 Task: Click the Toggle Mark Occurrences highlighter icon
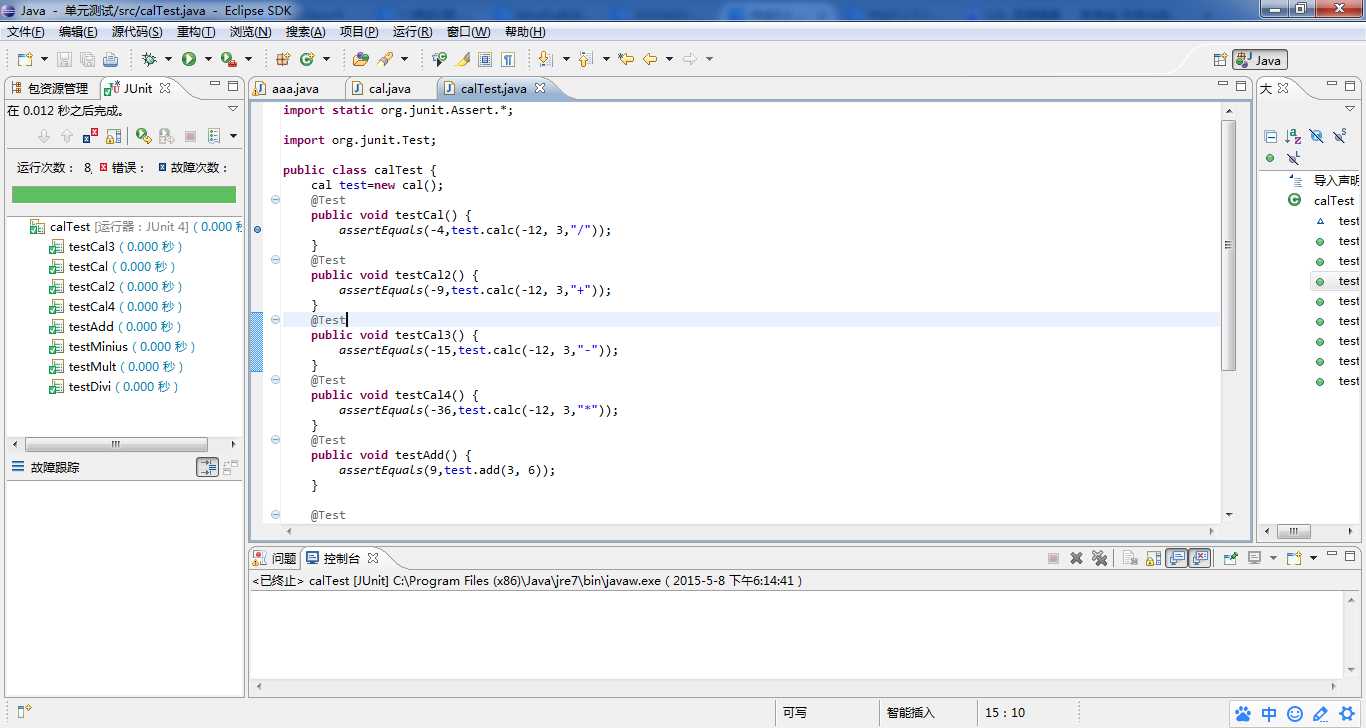(x=462, y=59)
